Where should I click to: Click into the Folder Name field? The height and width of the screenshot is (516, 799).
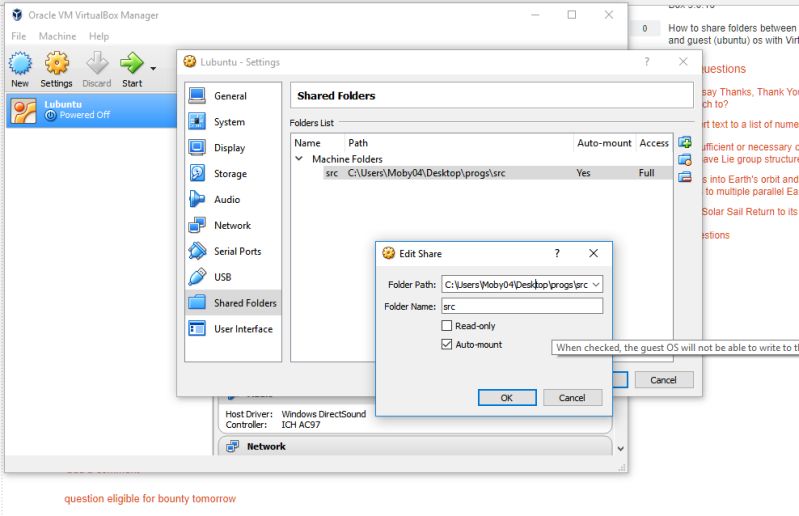[x=522, y=306]
